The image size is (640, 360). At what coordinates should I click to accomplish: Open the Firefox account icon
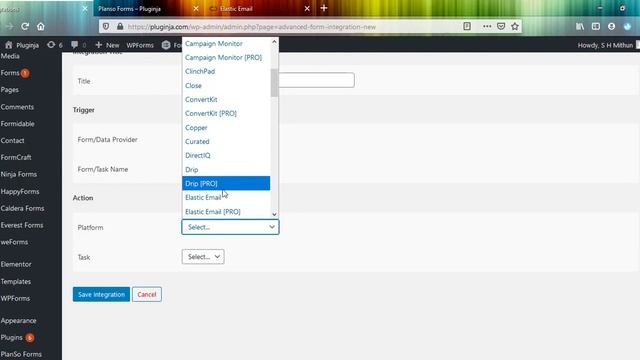pyautogui.click(x=611, y=27)
